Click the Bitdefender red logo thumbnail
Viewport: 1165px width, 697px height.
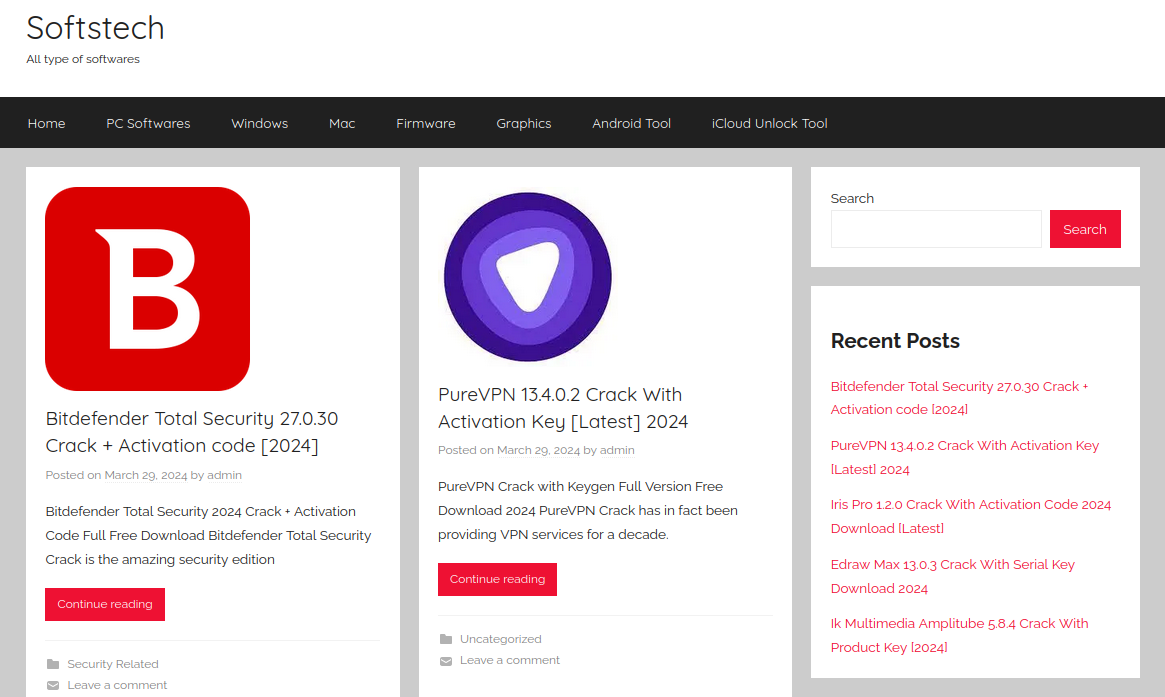(147, 289)
